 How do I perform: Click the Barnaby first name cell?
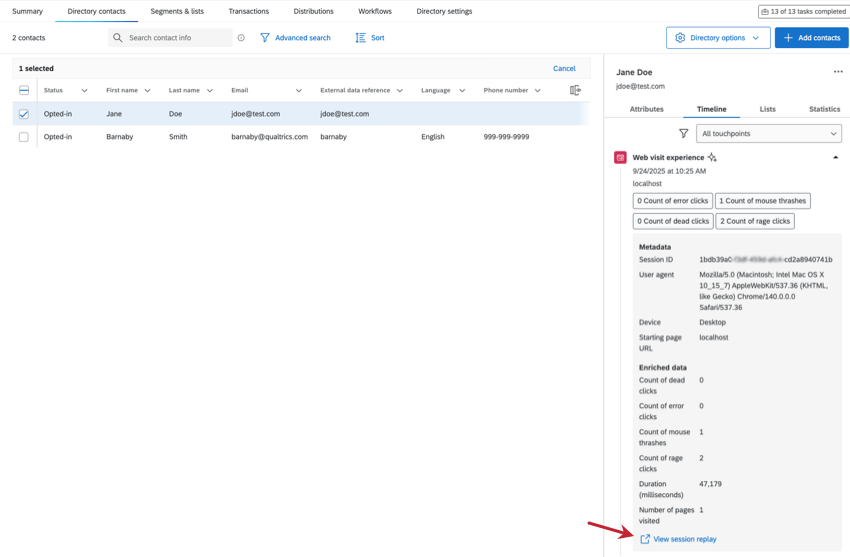[x=120, y=137]
